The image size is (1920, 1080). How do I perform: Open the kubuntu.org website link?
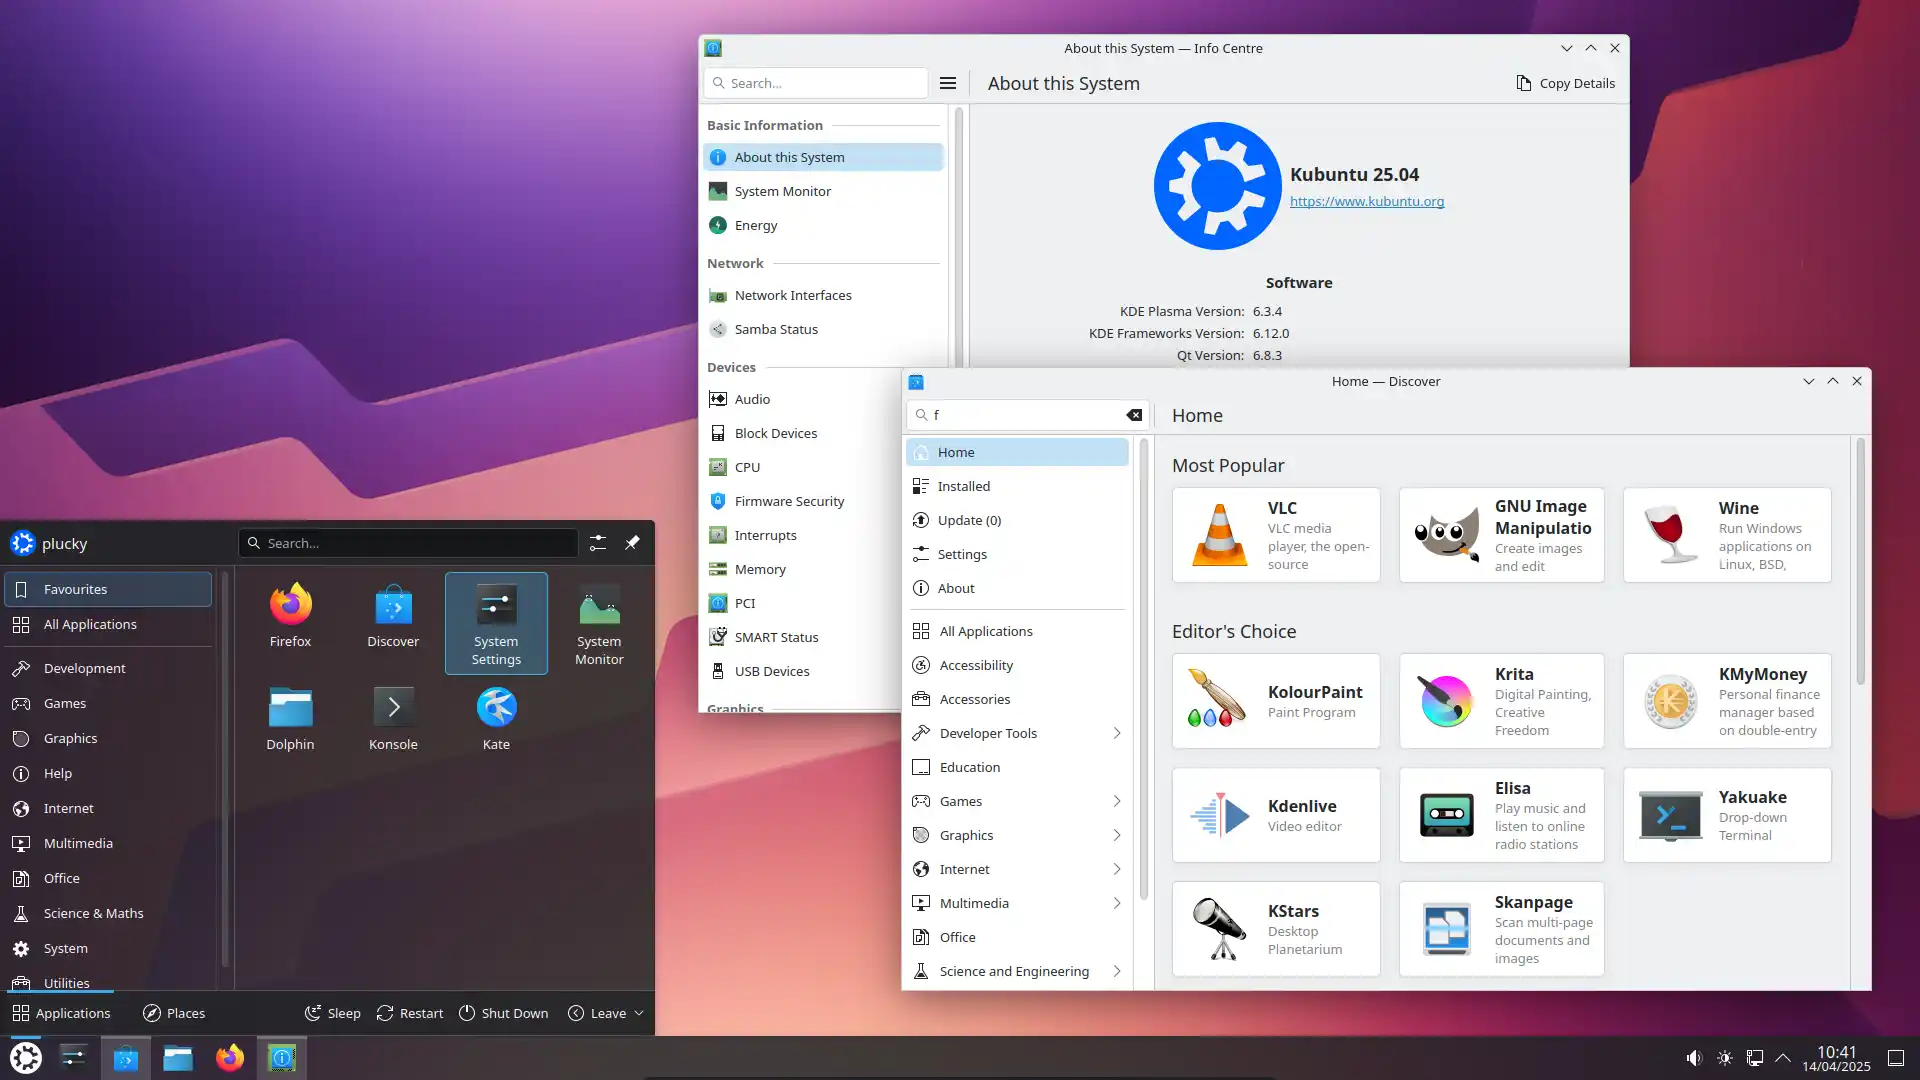pos(1366,201)
